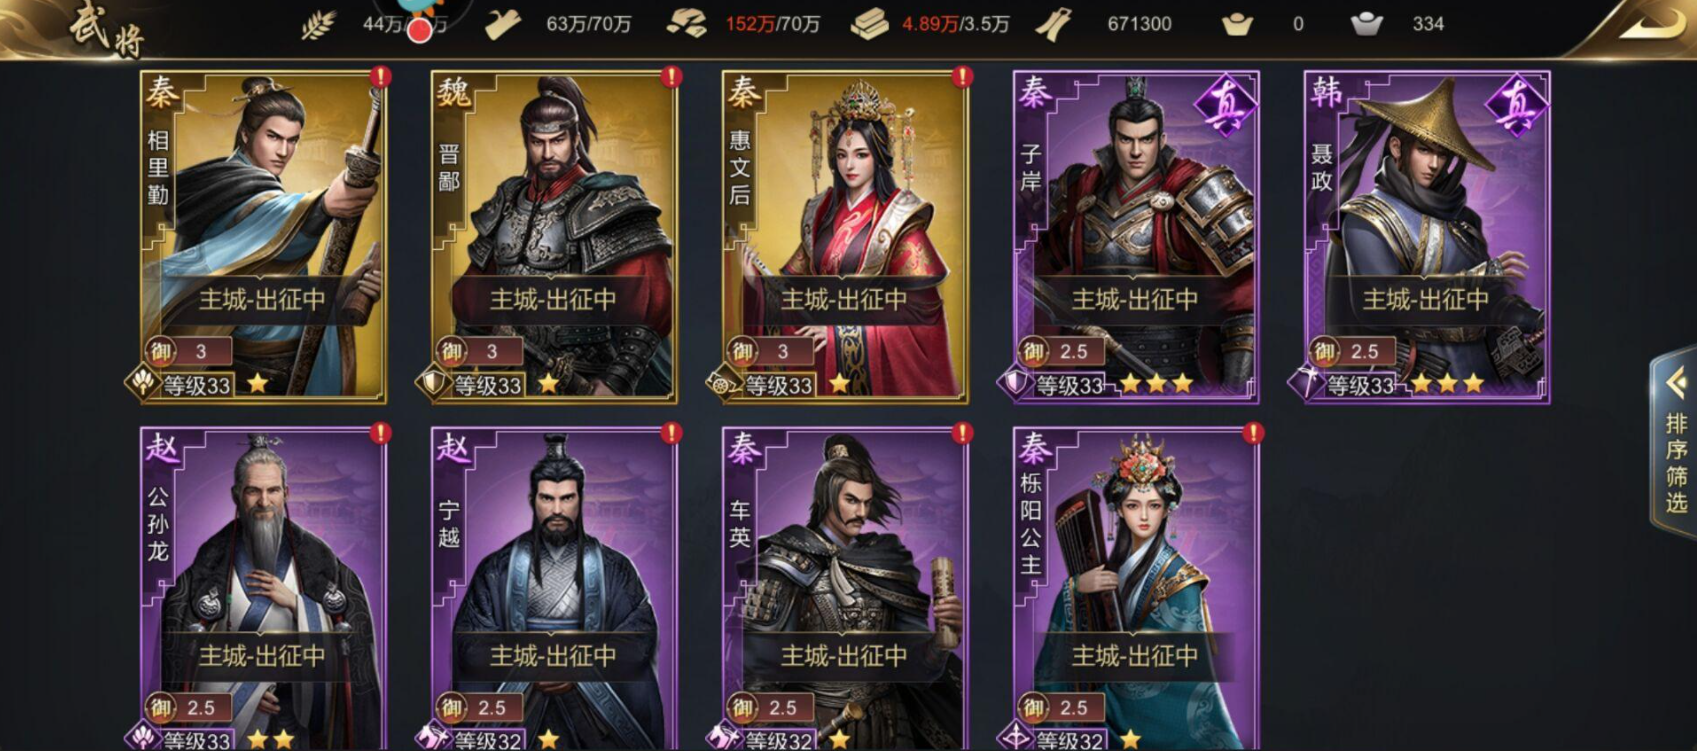This screenshot has height=751, width=1697.
Task: Click the stone resource icon
Action: (687, 25)
